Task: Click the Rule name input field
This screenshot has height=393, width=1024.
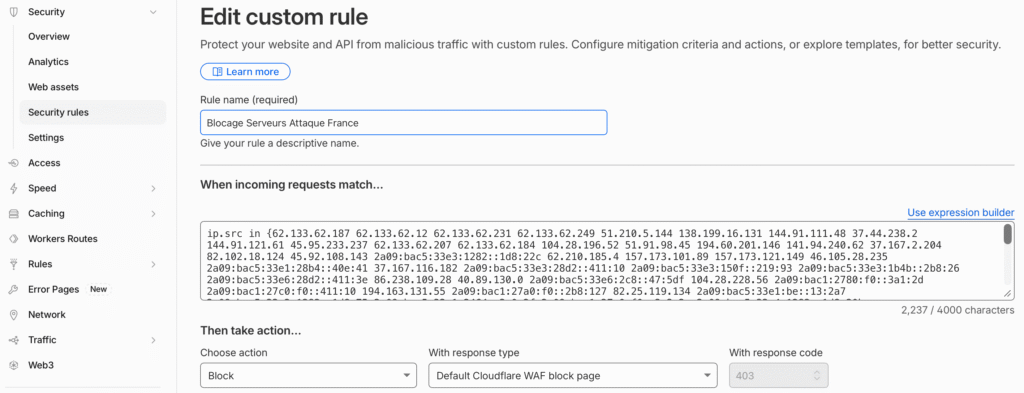Action: point(404,123)
